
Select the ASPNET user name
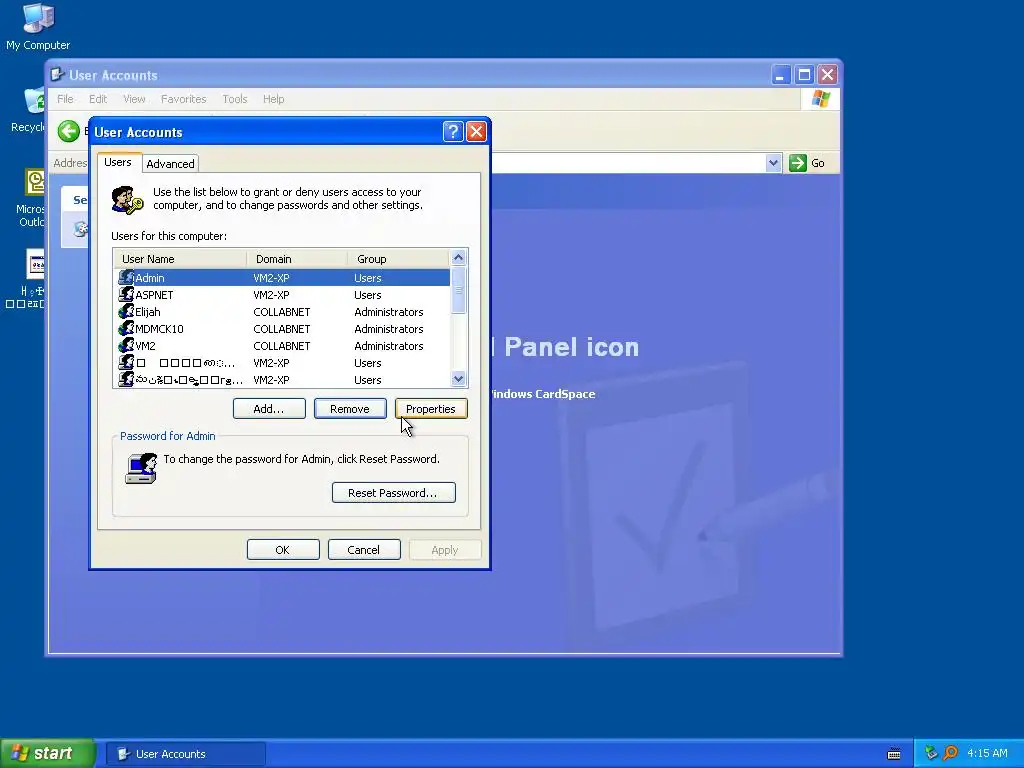[x=154, y=295]
